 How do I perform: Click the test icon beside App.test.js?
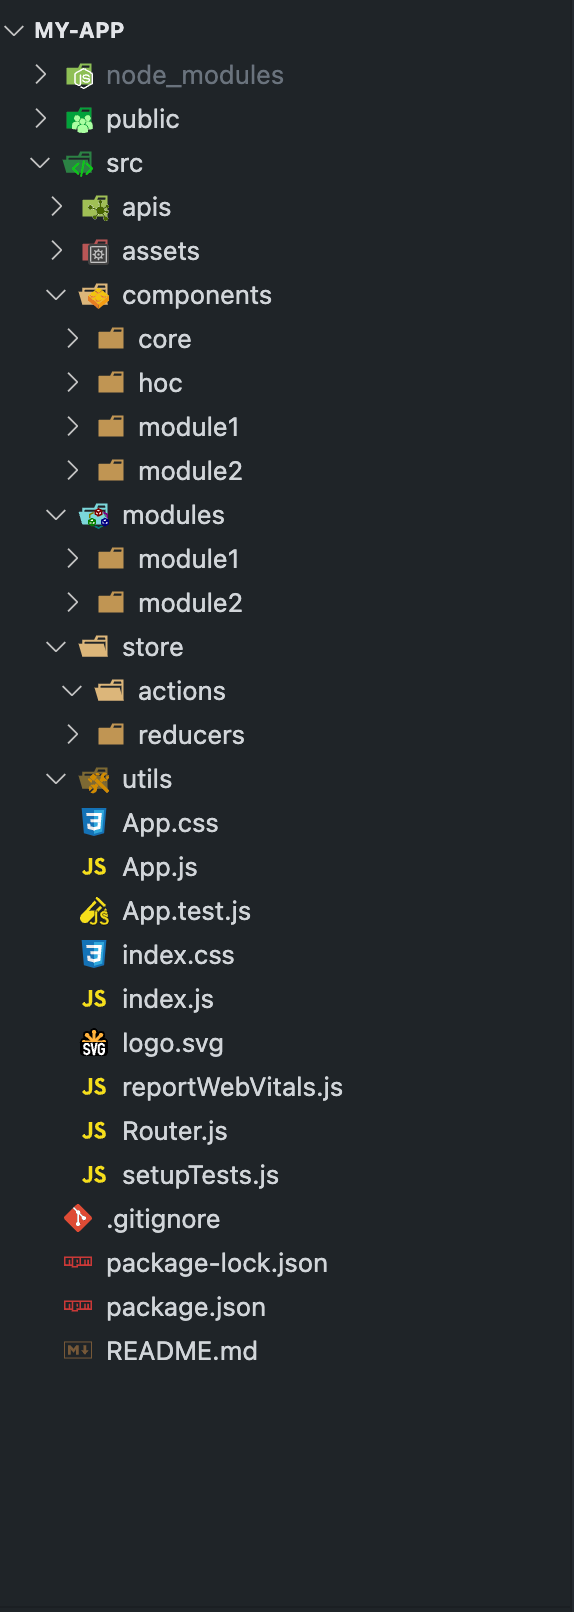(x=94, y=911)
